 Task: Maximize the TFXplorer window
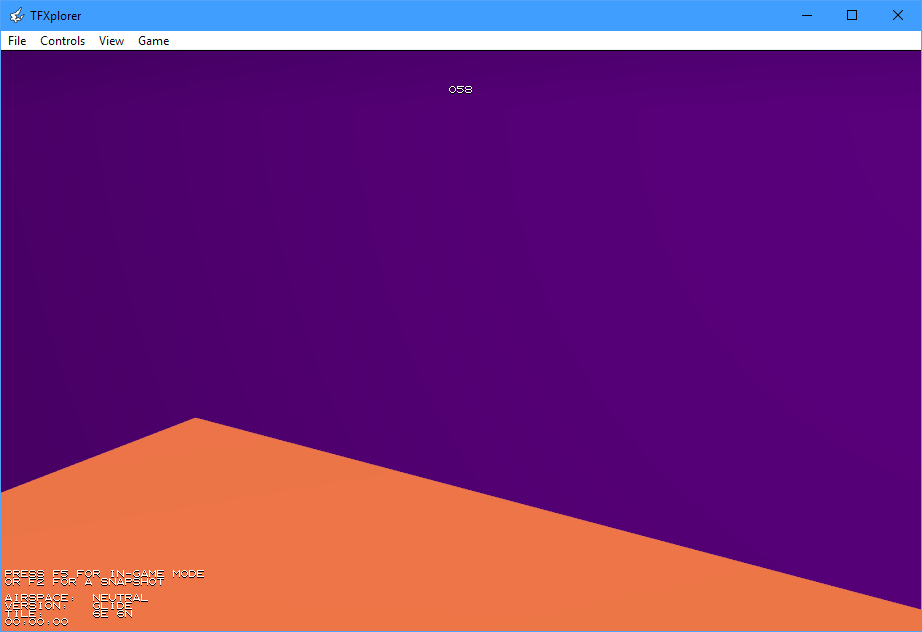[x=852, y=15]
